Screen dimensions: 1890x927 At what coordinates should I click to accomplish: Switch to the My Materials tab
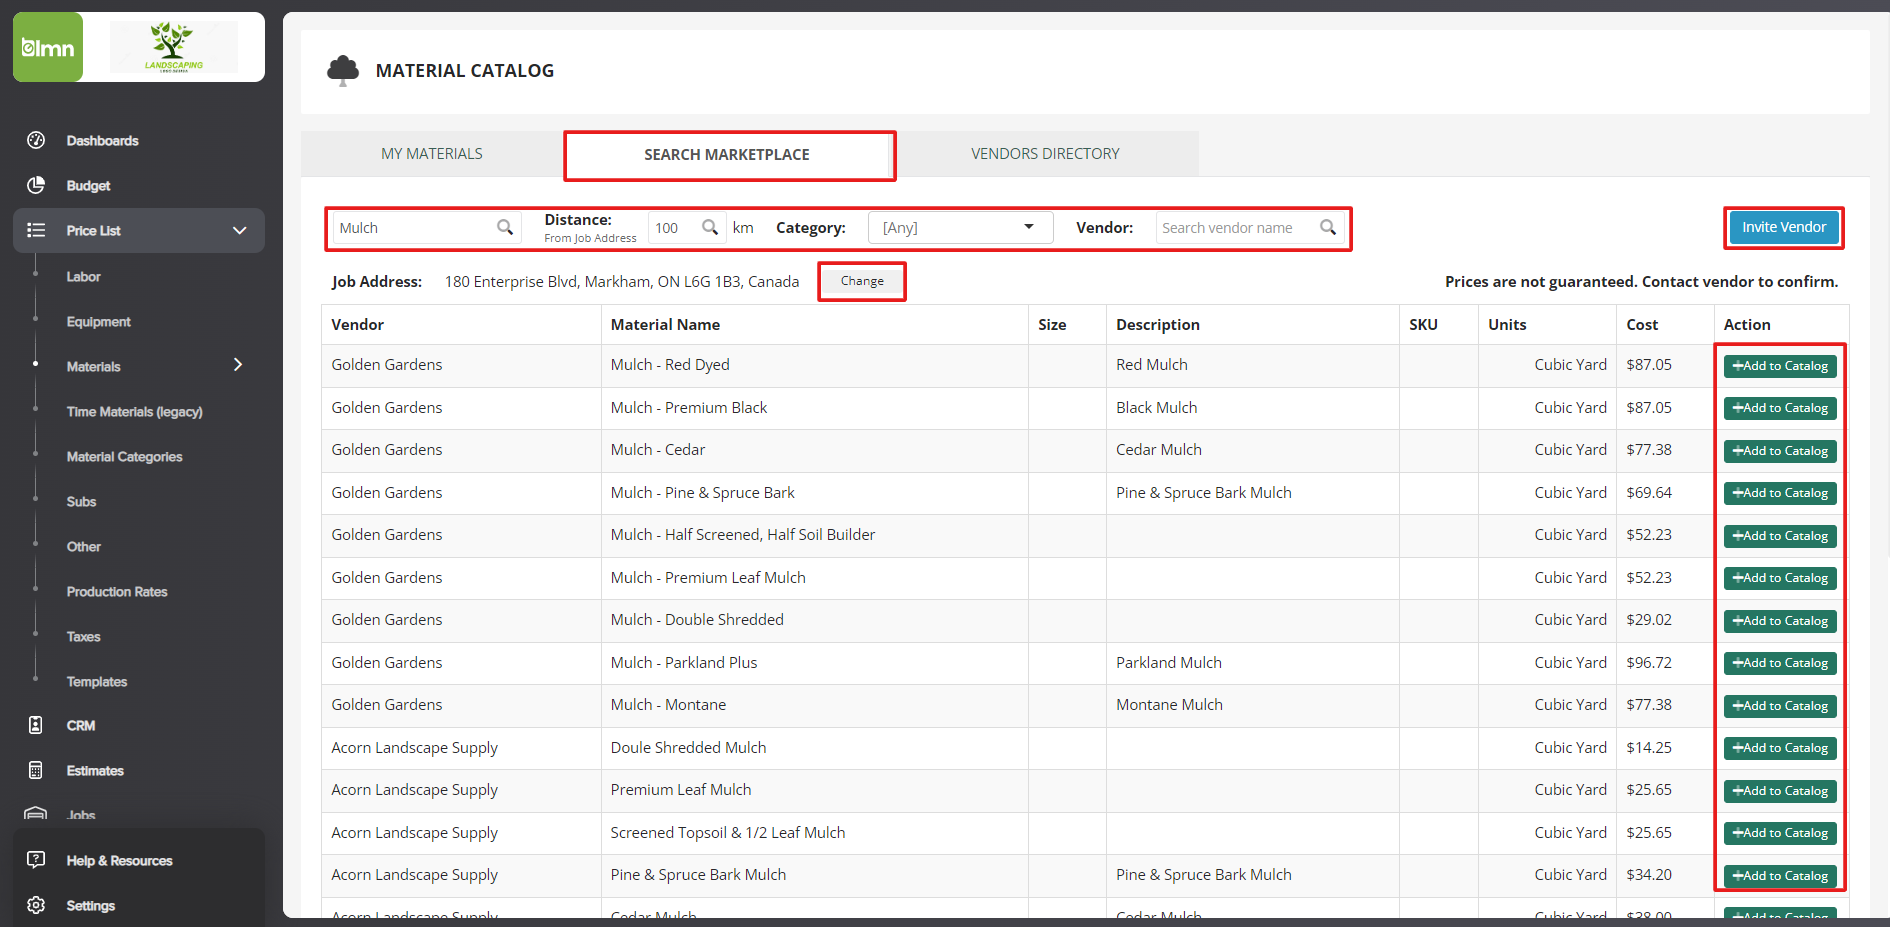(x=432, y=154)
